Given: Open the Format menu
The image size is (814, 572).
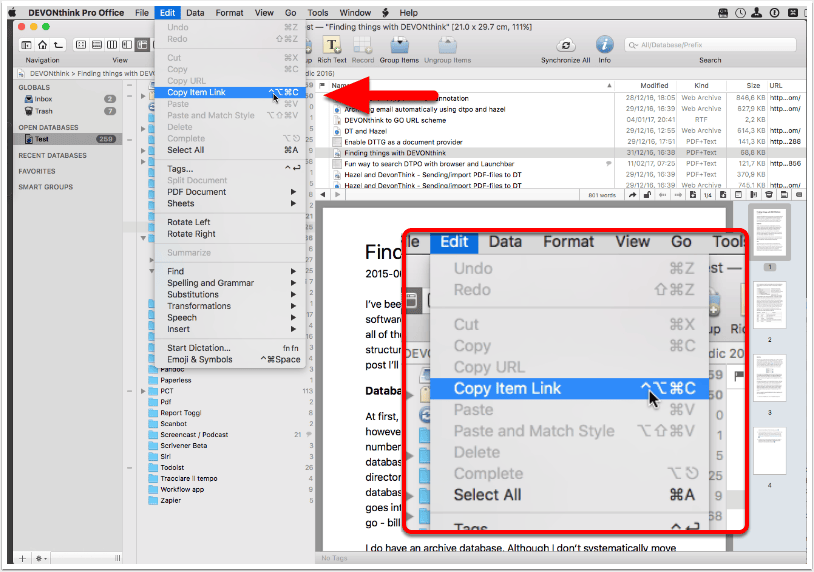Looking at the screenshot, I should pos(229,12).
